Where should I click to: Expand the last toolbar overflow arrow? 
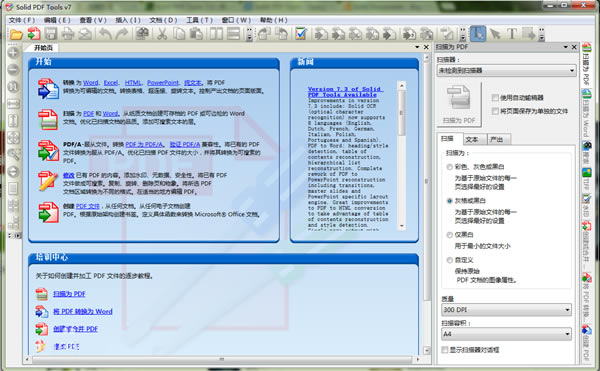541,34
